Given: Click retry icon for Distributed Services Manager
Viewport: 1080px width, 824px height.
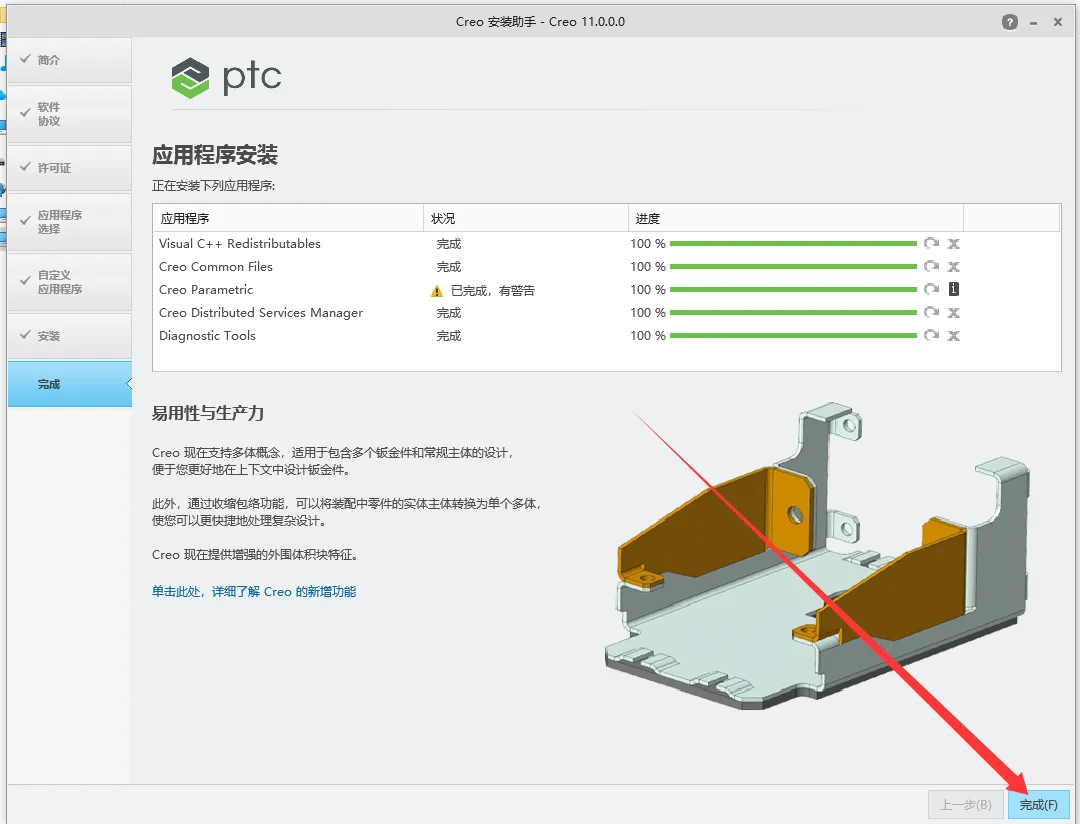Looking at the screenshot, I should coord(931,312).
